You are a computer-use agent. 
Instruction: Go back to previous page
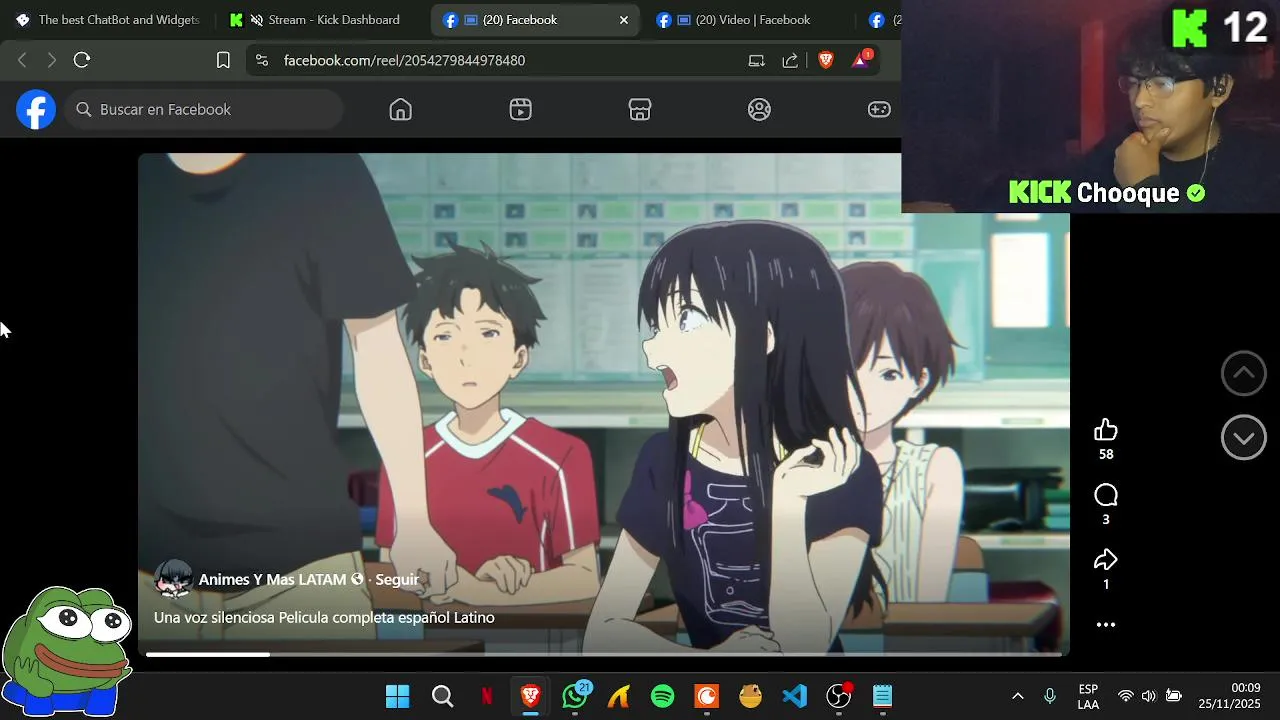tap(22, 60)
